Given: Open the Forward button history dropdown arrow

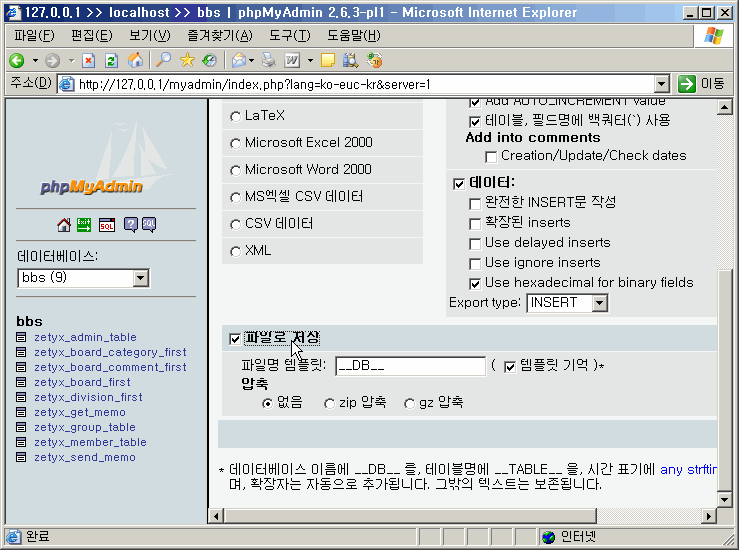Looking at the screenshot, I should 71,60.
